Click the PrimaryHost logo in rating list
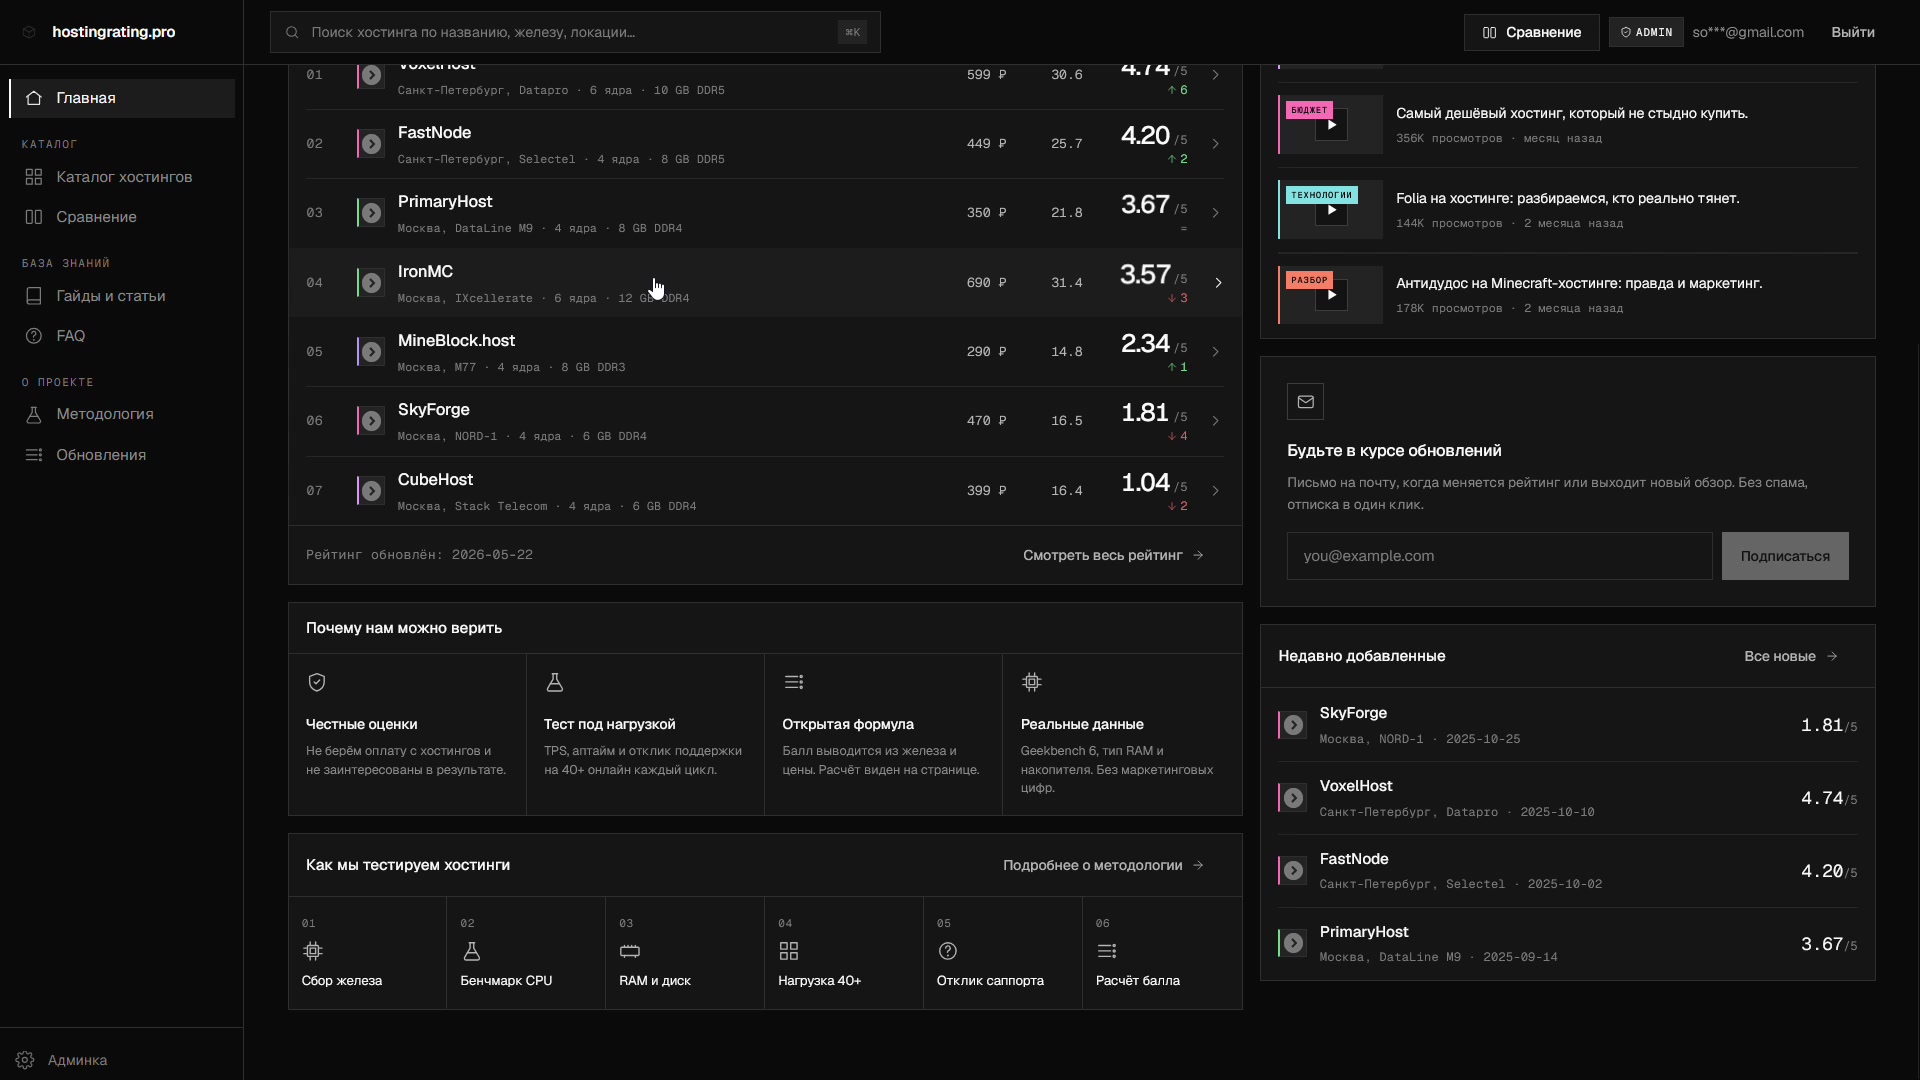 click(371, 213)
